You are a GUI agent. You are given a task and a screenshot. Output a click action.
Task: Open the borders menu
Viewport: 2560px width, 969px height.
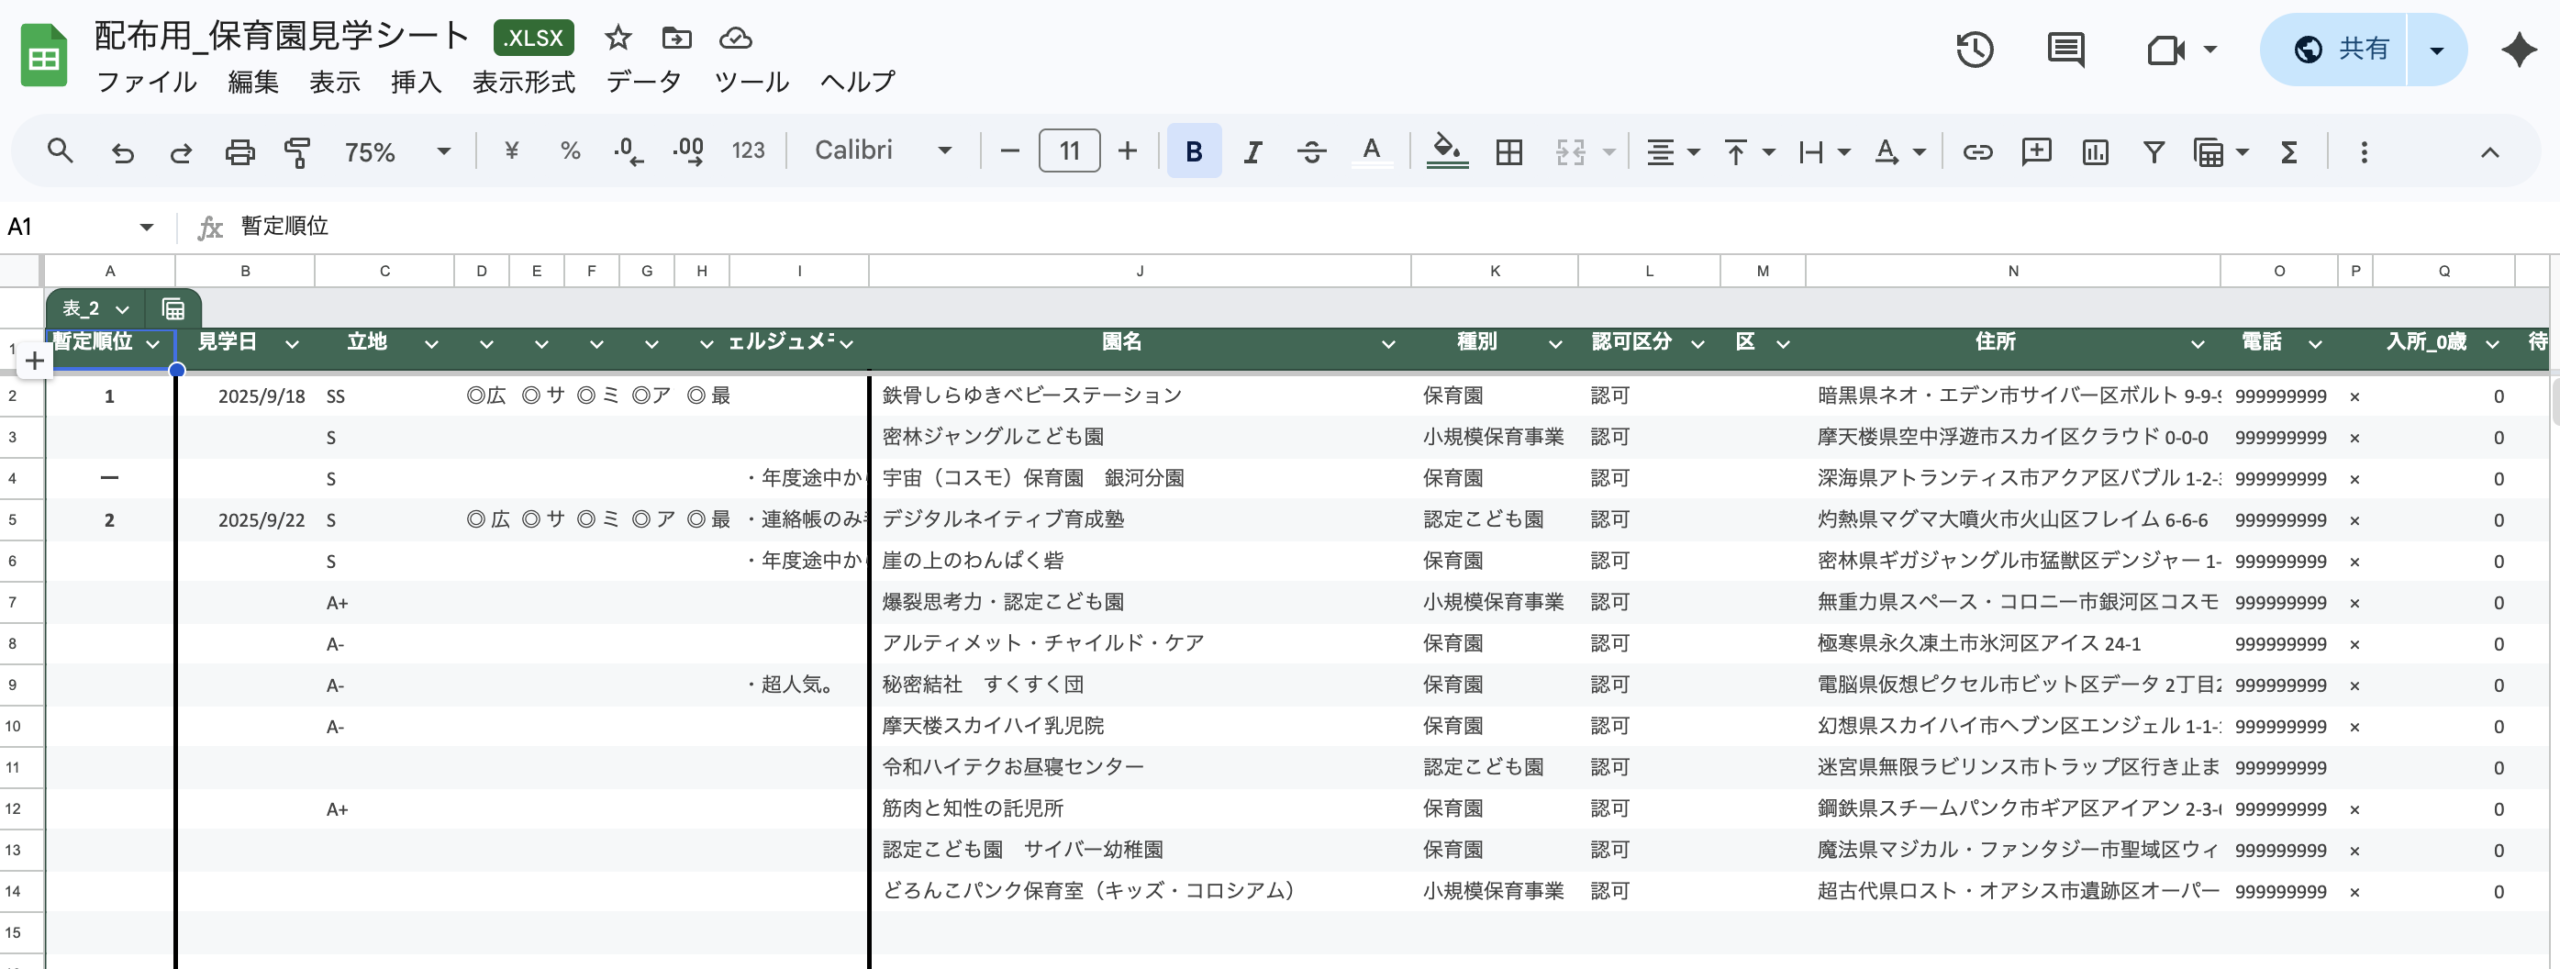click(1509, 151)
